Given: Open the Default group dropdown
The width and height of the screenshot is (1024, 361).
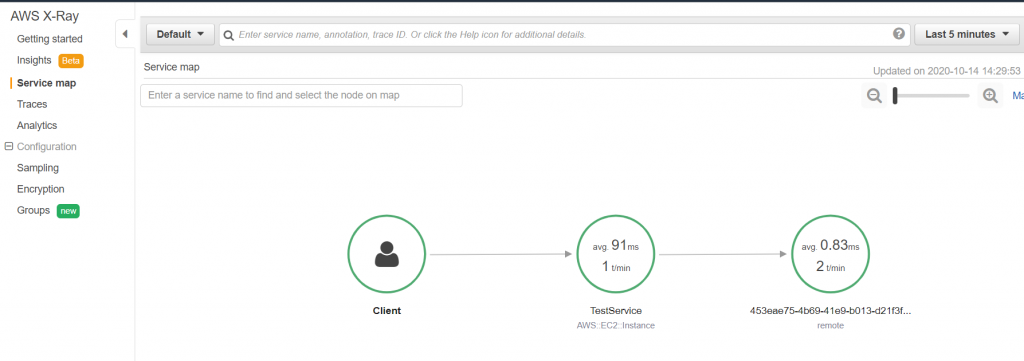Looking at the screenshot, I should (180, 34).
